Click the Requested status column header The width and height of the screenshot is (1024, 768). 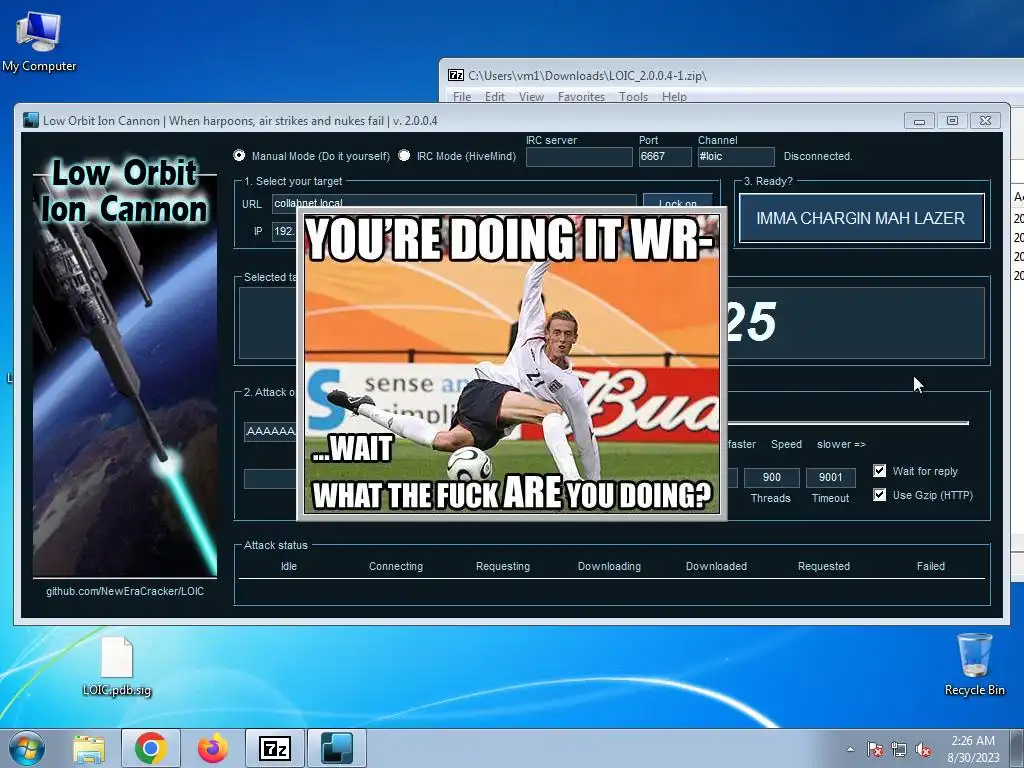tap(824, 566)
